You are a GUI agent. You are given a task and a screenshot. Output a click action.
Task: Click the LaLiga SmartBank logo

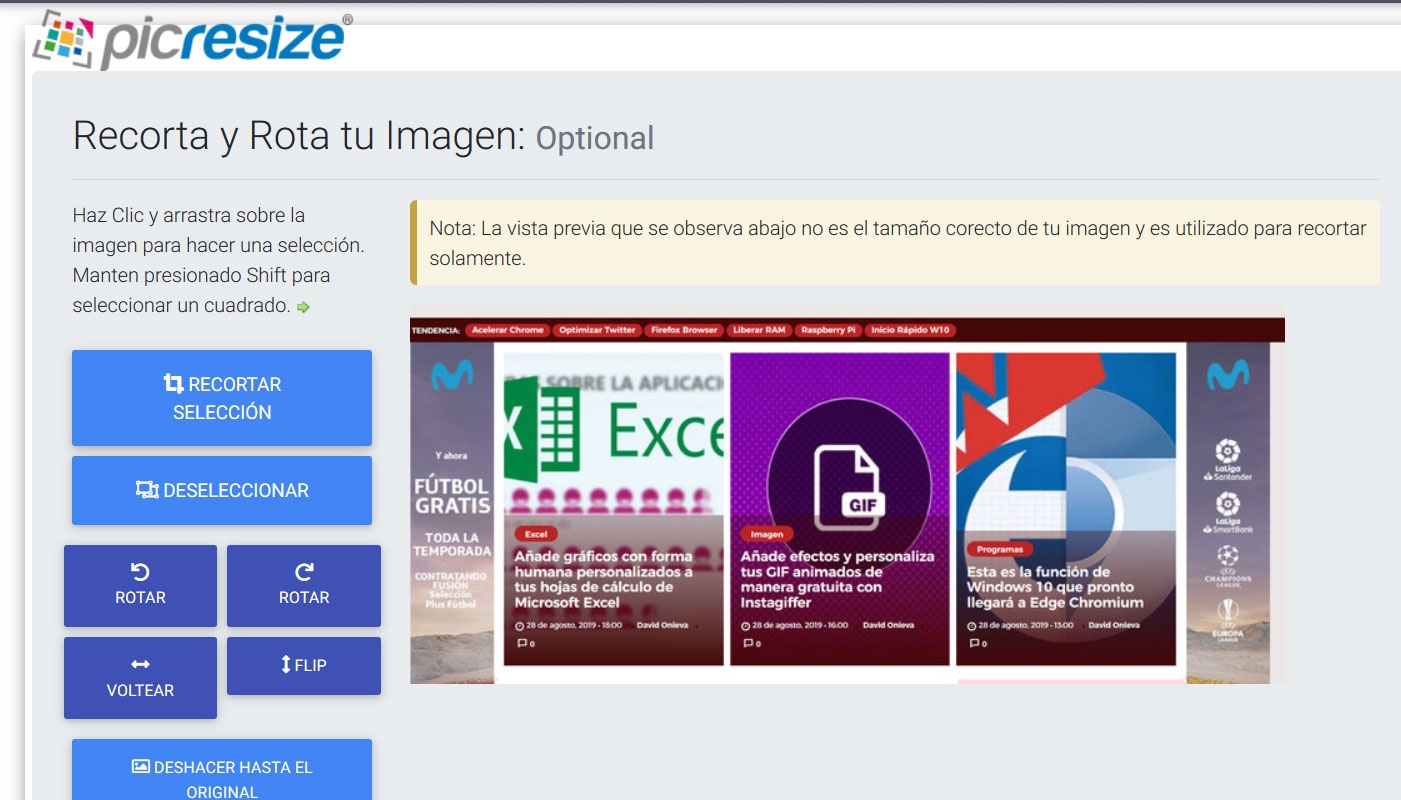point(1227,512)
